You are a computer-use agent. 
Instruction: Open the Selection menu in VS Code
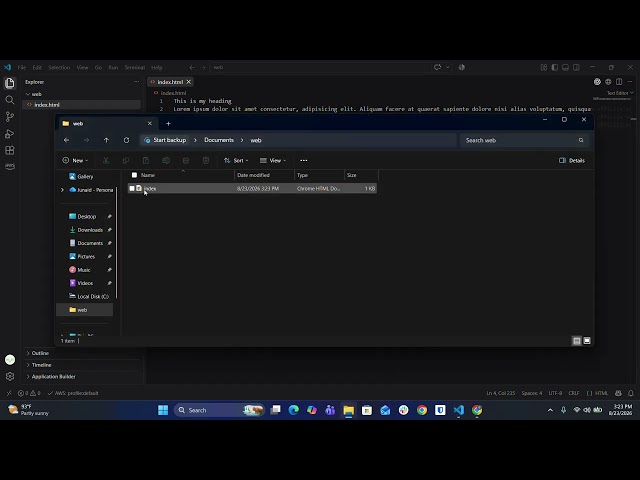[x=59, y=67]
